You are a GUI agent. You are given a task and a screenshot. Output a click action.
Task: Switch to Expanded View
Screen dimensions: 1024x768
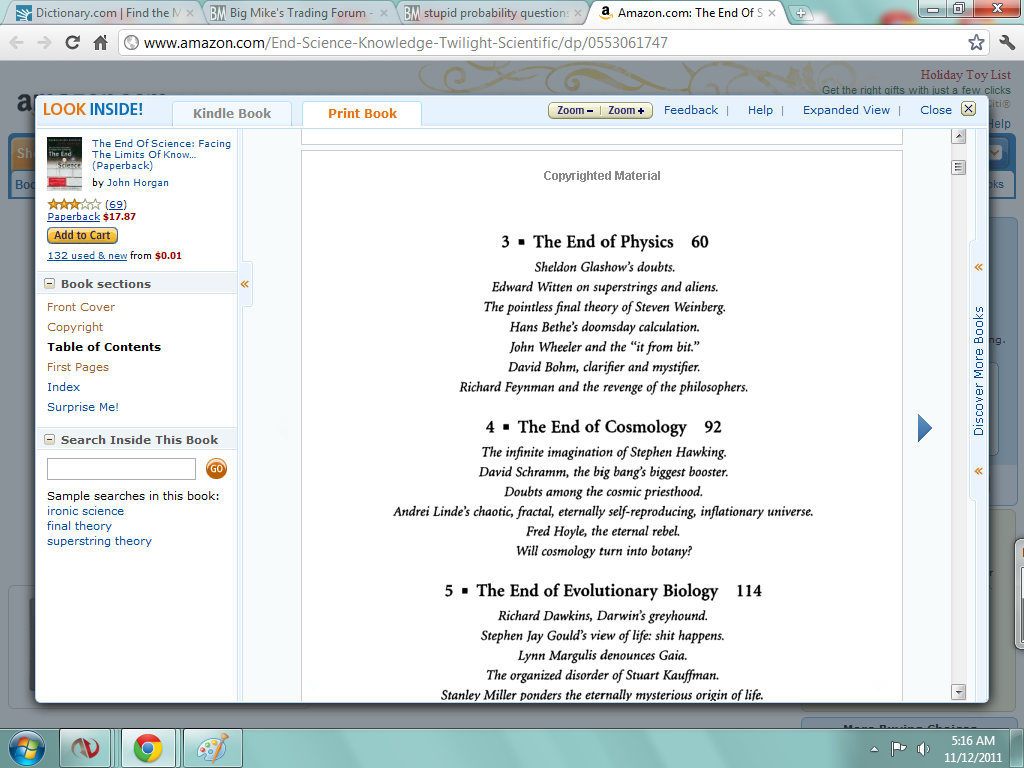[x=846, y=110]
